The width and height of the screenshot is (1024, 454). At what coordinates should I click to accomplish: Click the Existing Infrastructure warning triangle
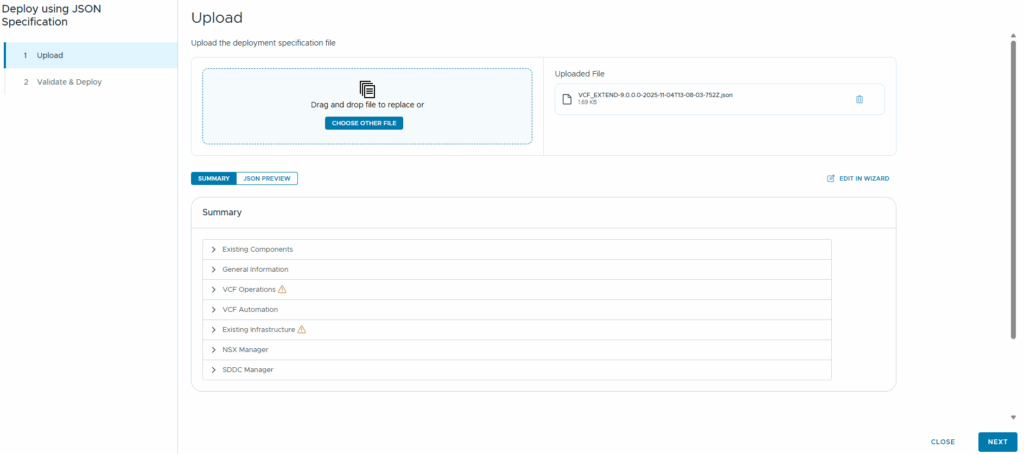point(302,330)
